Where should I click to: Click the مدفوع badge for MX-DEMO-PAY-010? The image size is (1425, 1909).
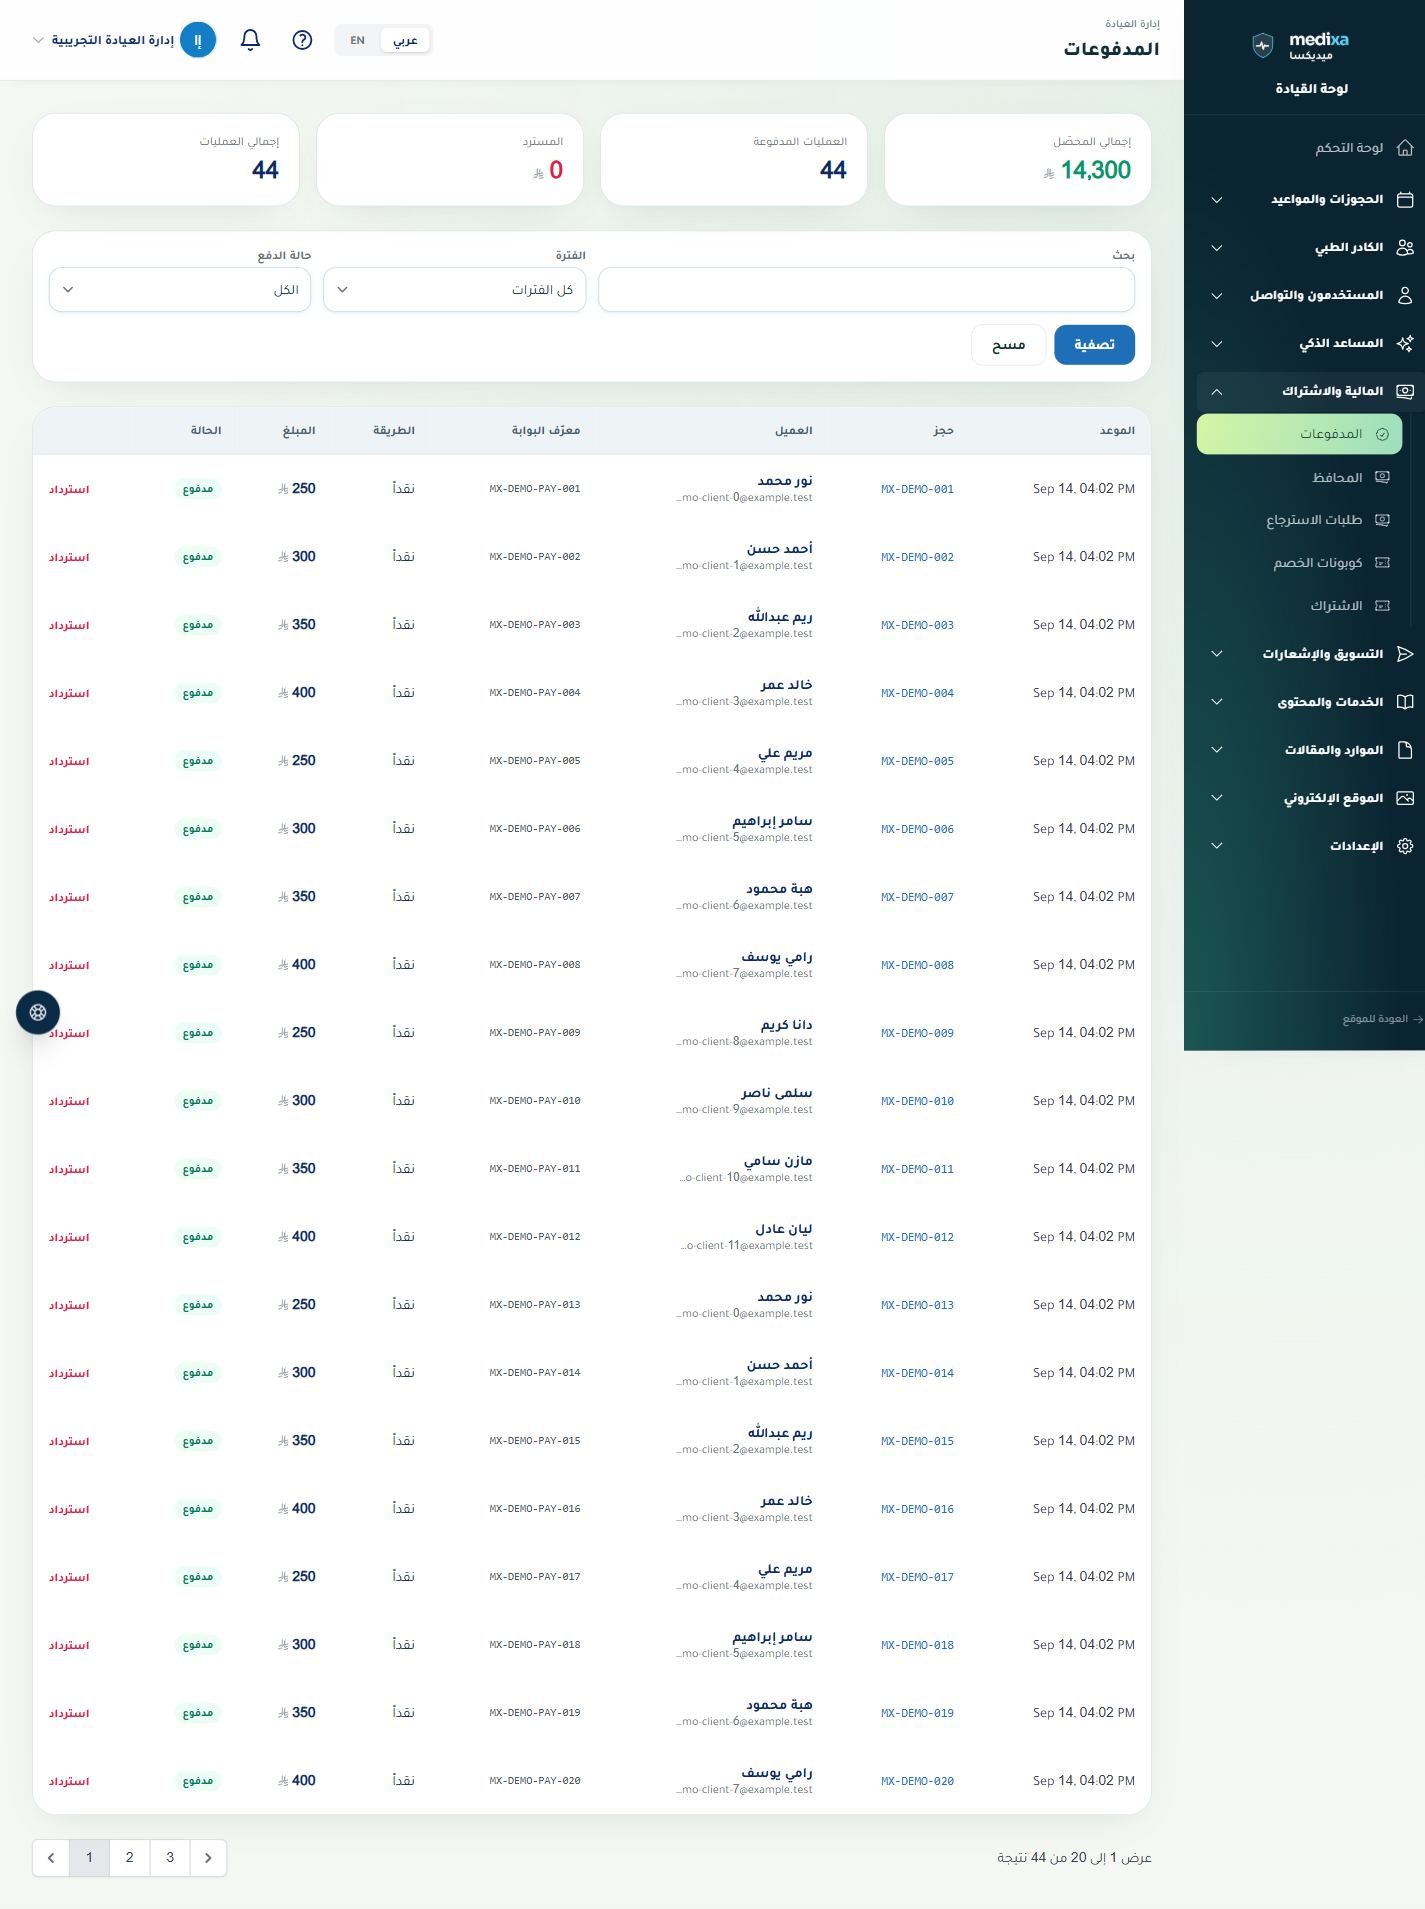tap(198, 1101)
